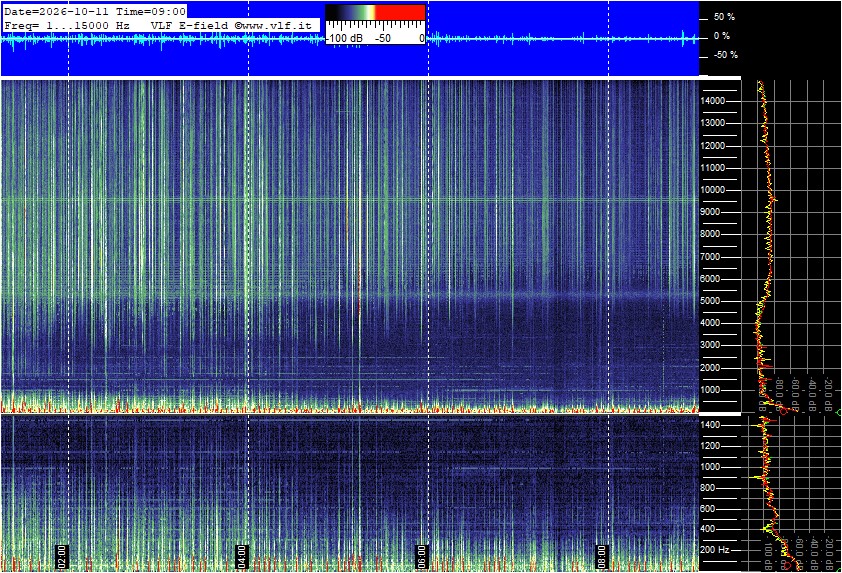Click the 14000 frequency axis label
Viewport: 842px width, 573px height.
[713, 101]
